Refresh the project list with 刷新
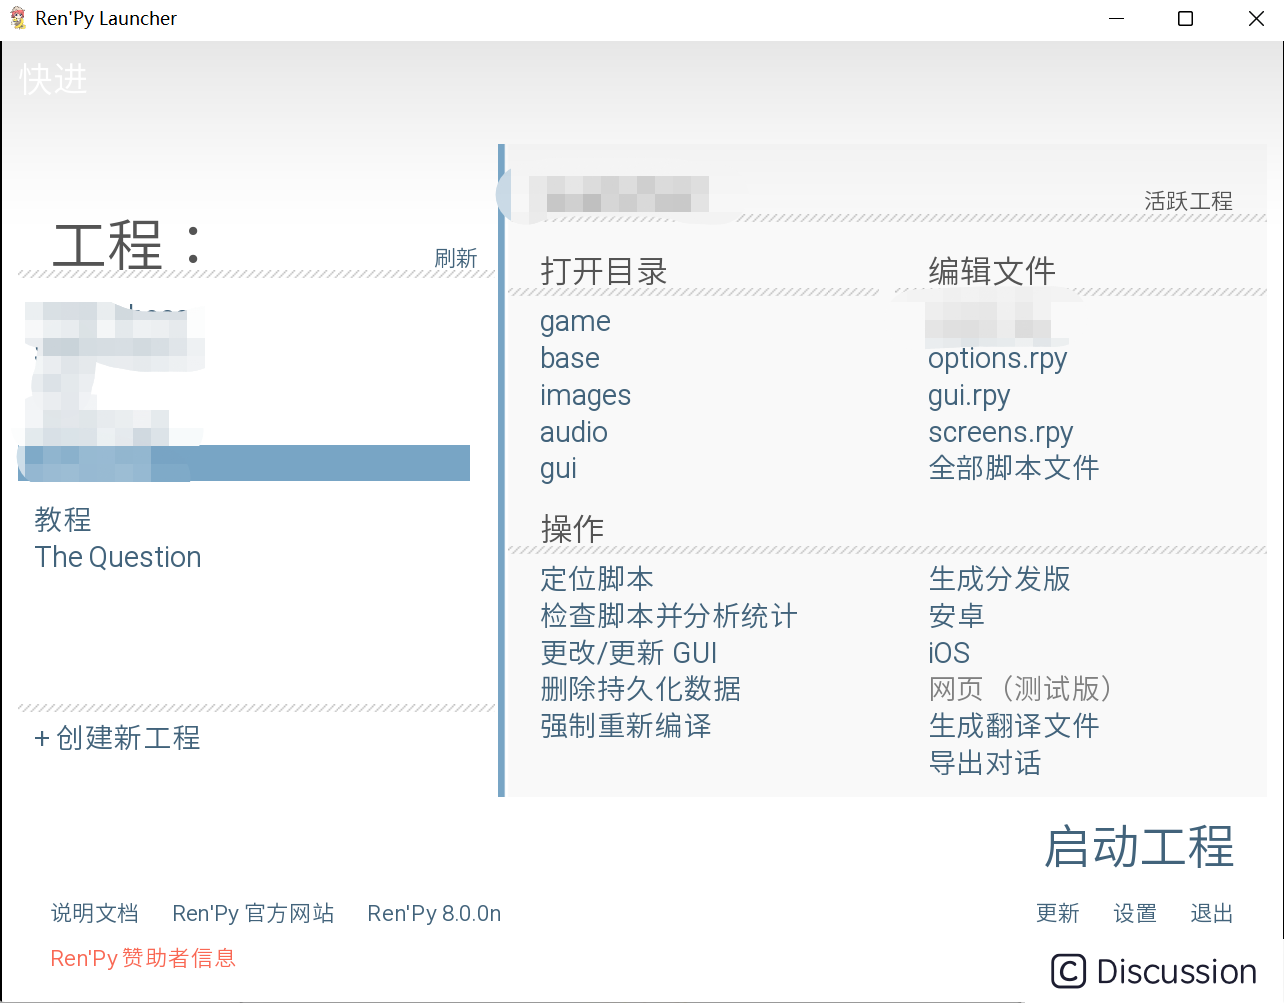 pyautogui.click(x=456, y=258)
